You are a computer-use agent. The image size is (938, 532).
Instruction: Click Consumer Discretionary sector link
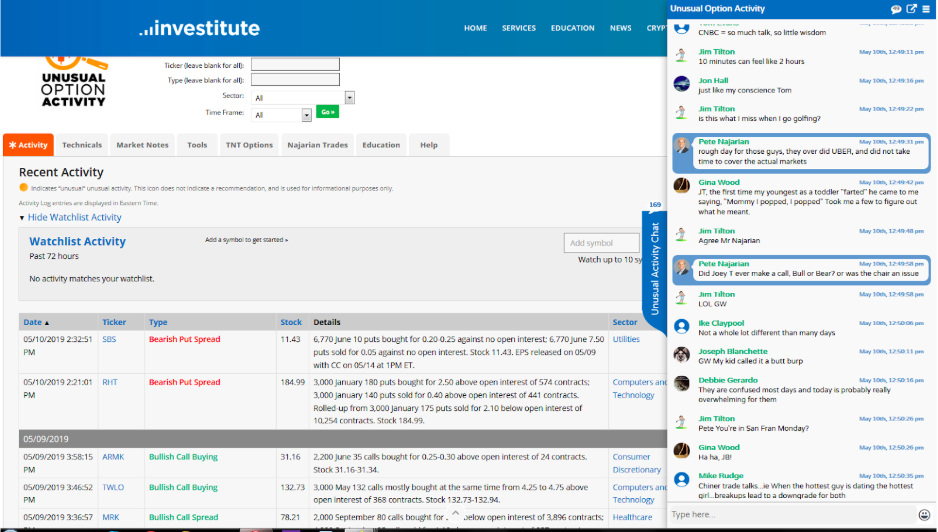(x=637, y=464)
